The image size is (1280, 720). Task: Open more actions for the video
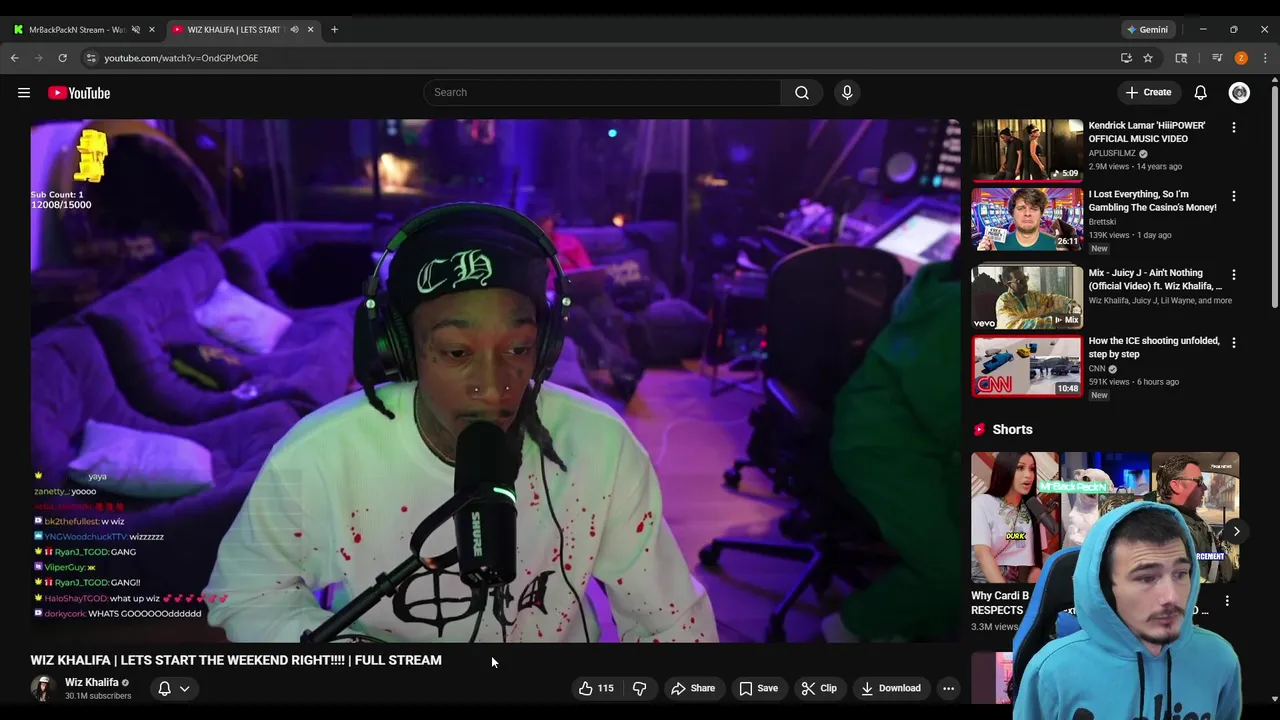click(948, 688)
